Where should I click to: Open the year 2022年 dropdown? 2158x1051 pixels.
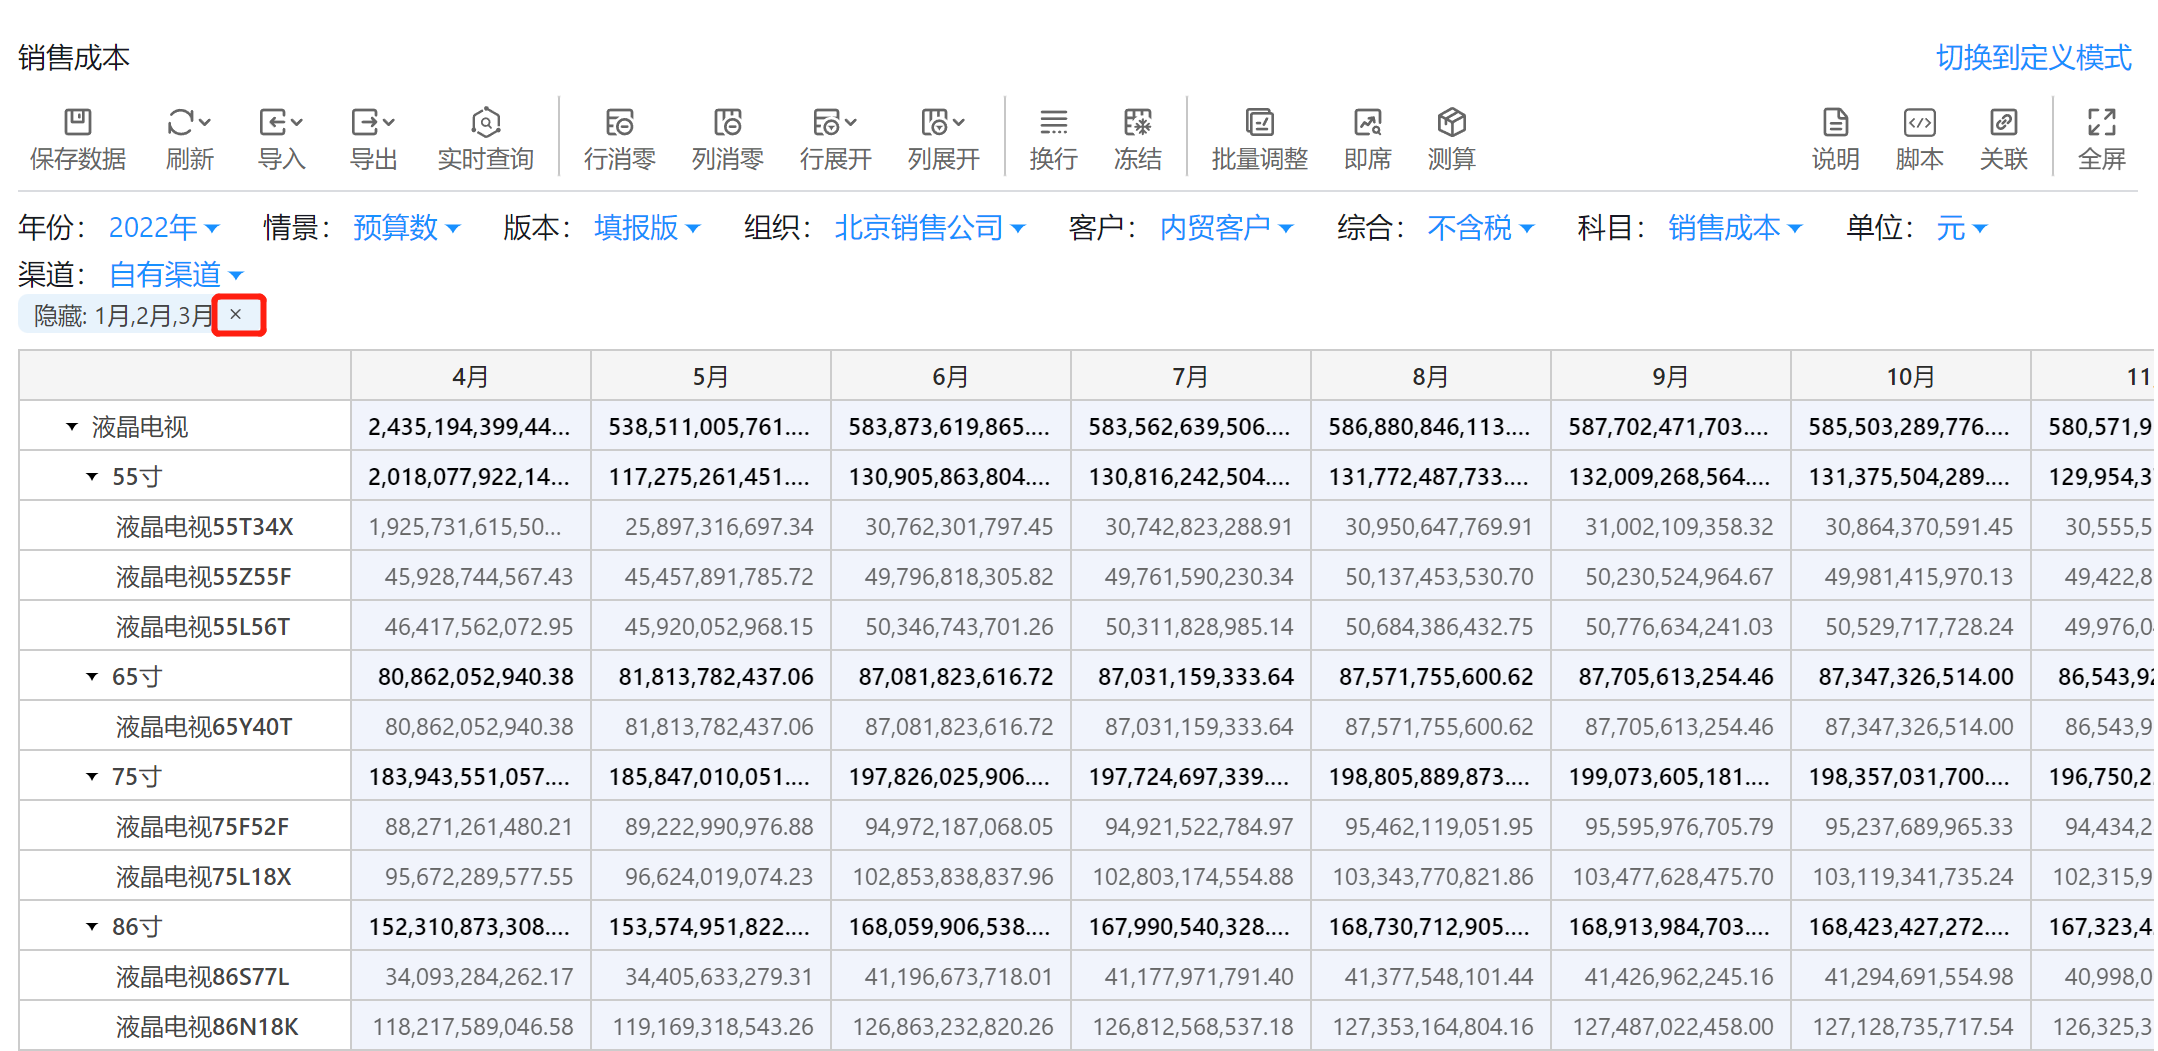(164, 228)
